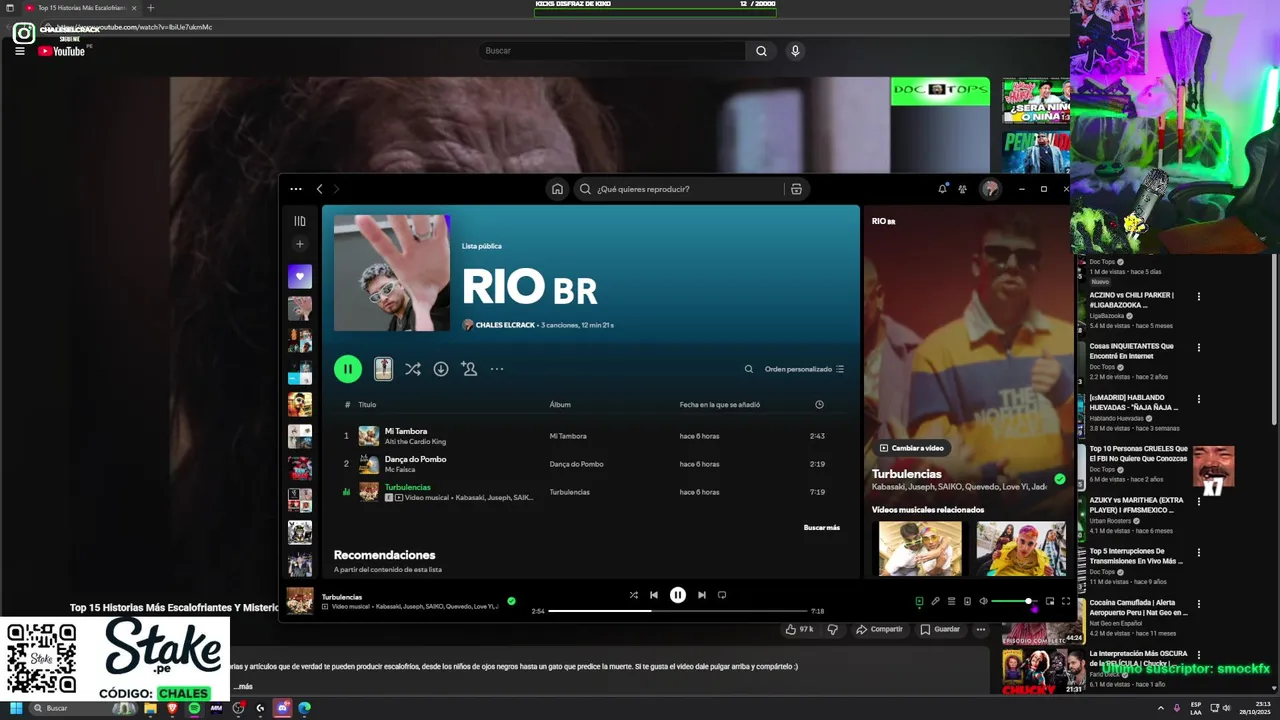Seek on the song progress bar
Viewport: 1280px width, 720px height.
678,611
